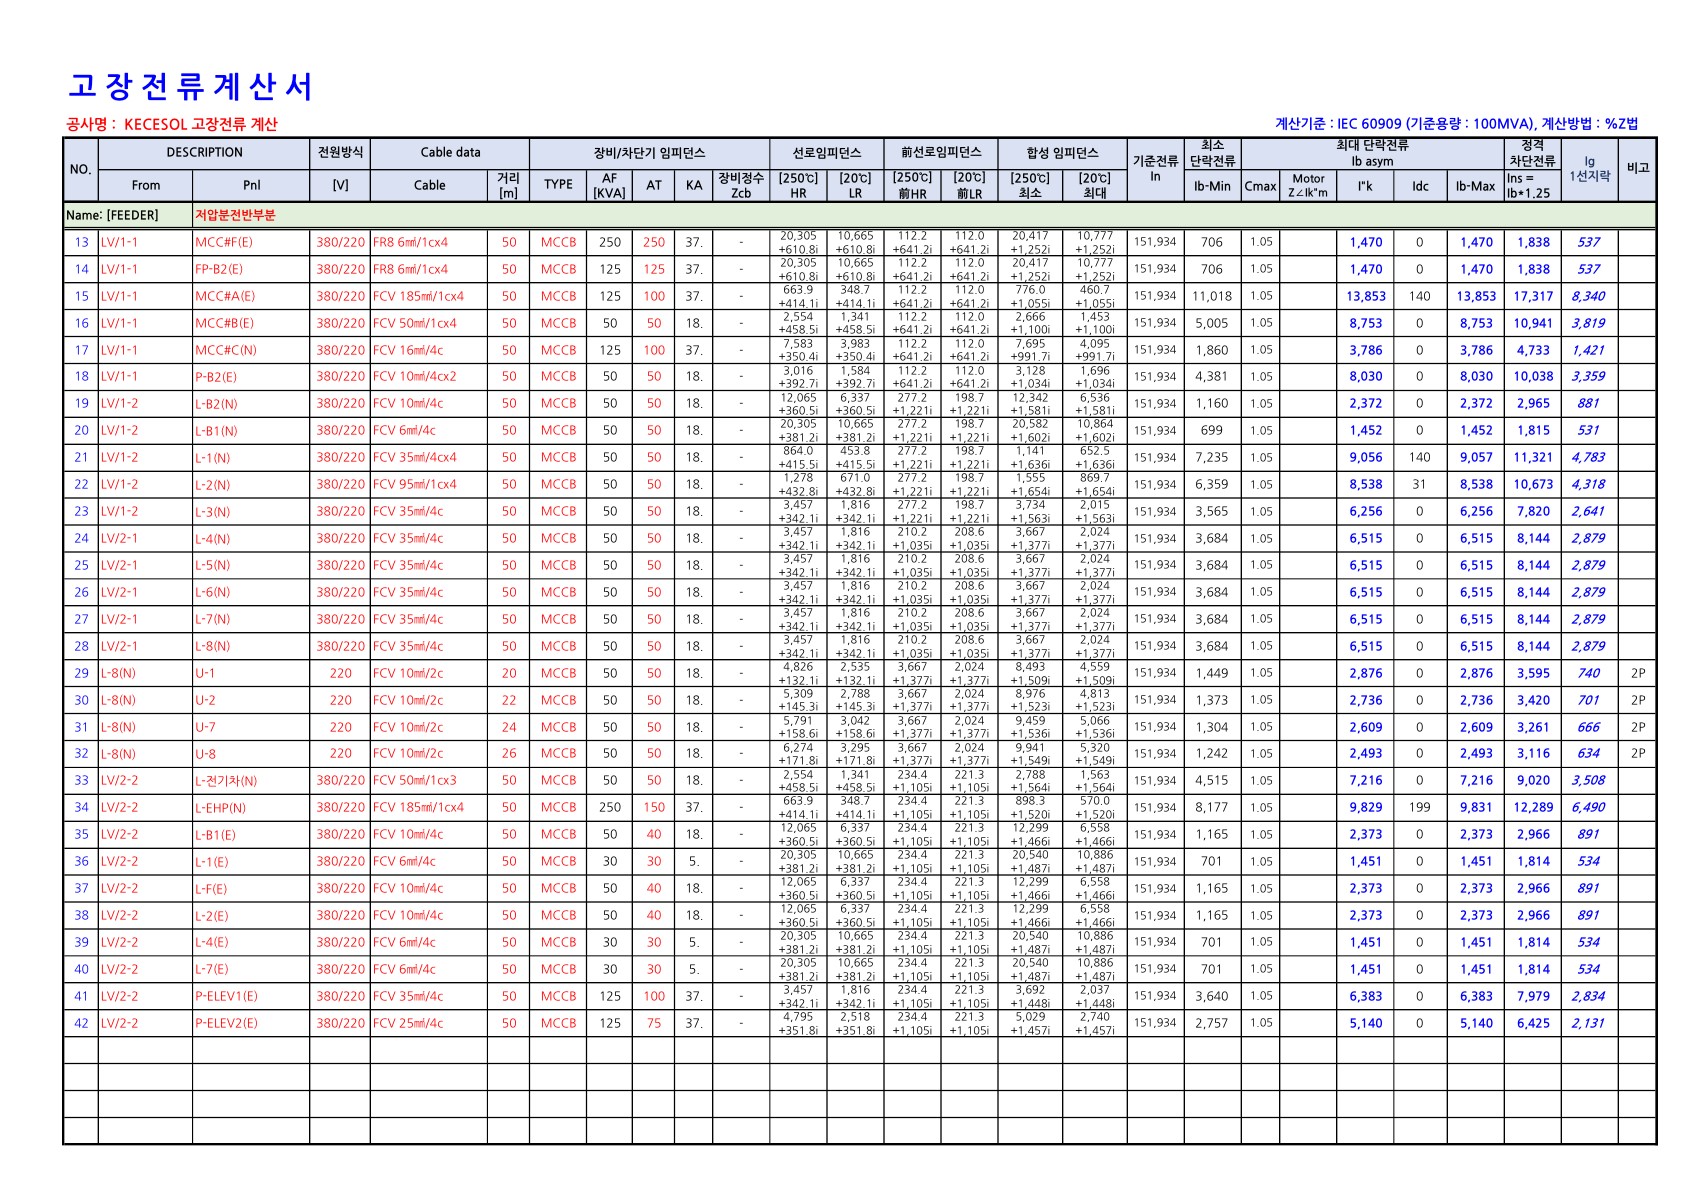Viewport: 1703px width, 1193px height.
Task: Select the Name: [FEEDER] cell
Action: pyautogui.click(x=112, y=215)
